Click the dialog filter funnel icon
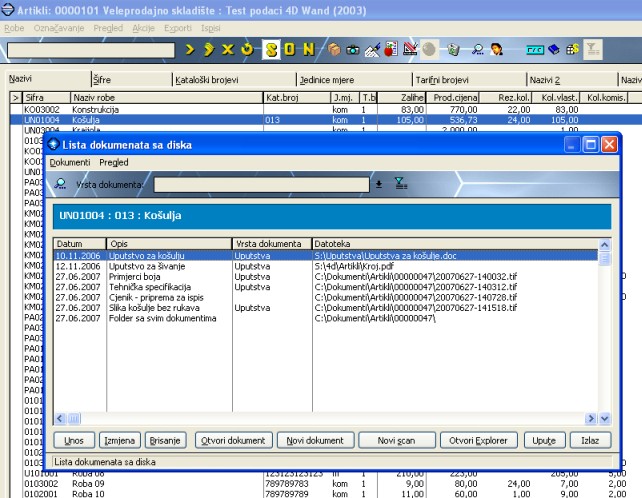Image resolution: width=642 pixels, height=498 pixels. (x=401, y=183)
